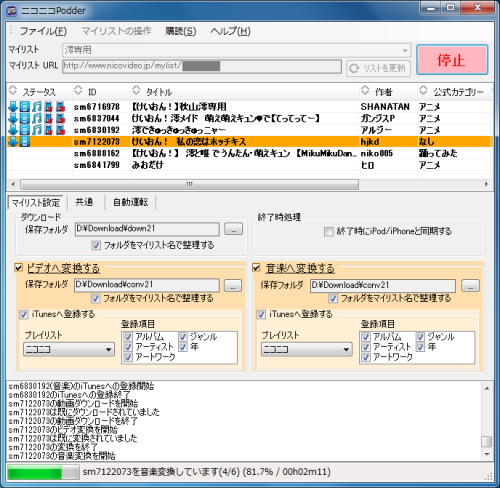
Task: Uncheck アートワーク in music 登録項目
Action: pyautogui.click(x=366, y=357)
